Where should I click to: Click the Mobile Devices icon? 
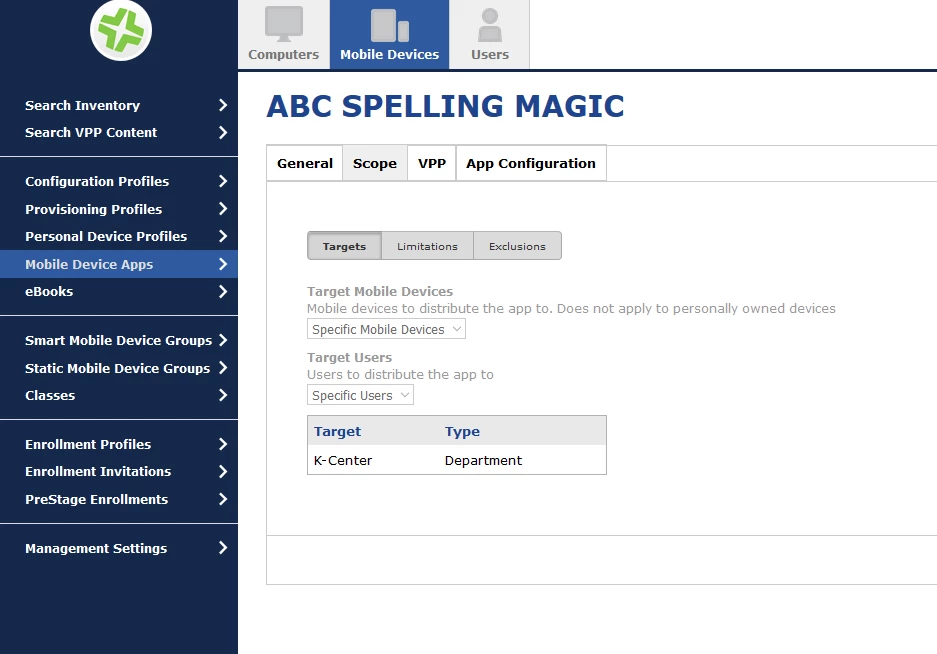[x=390, y=25]
